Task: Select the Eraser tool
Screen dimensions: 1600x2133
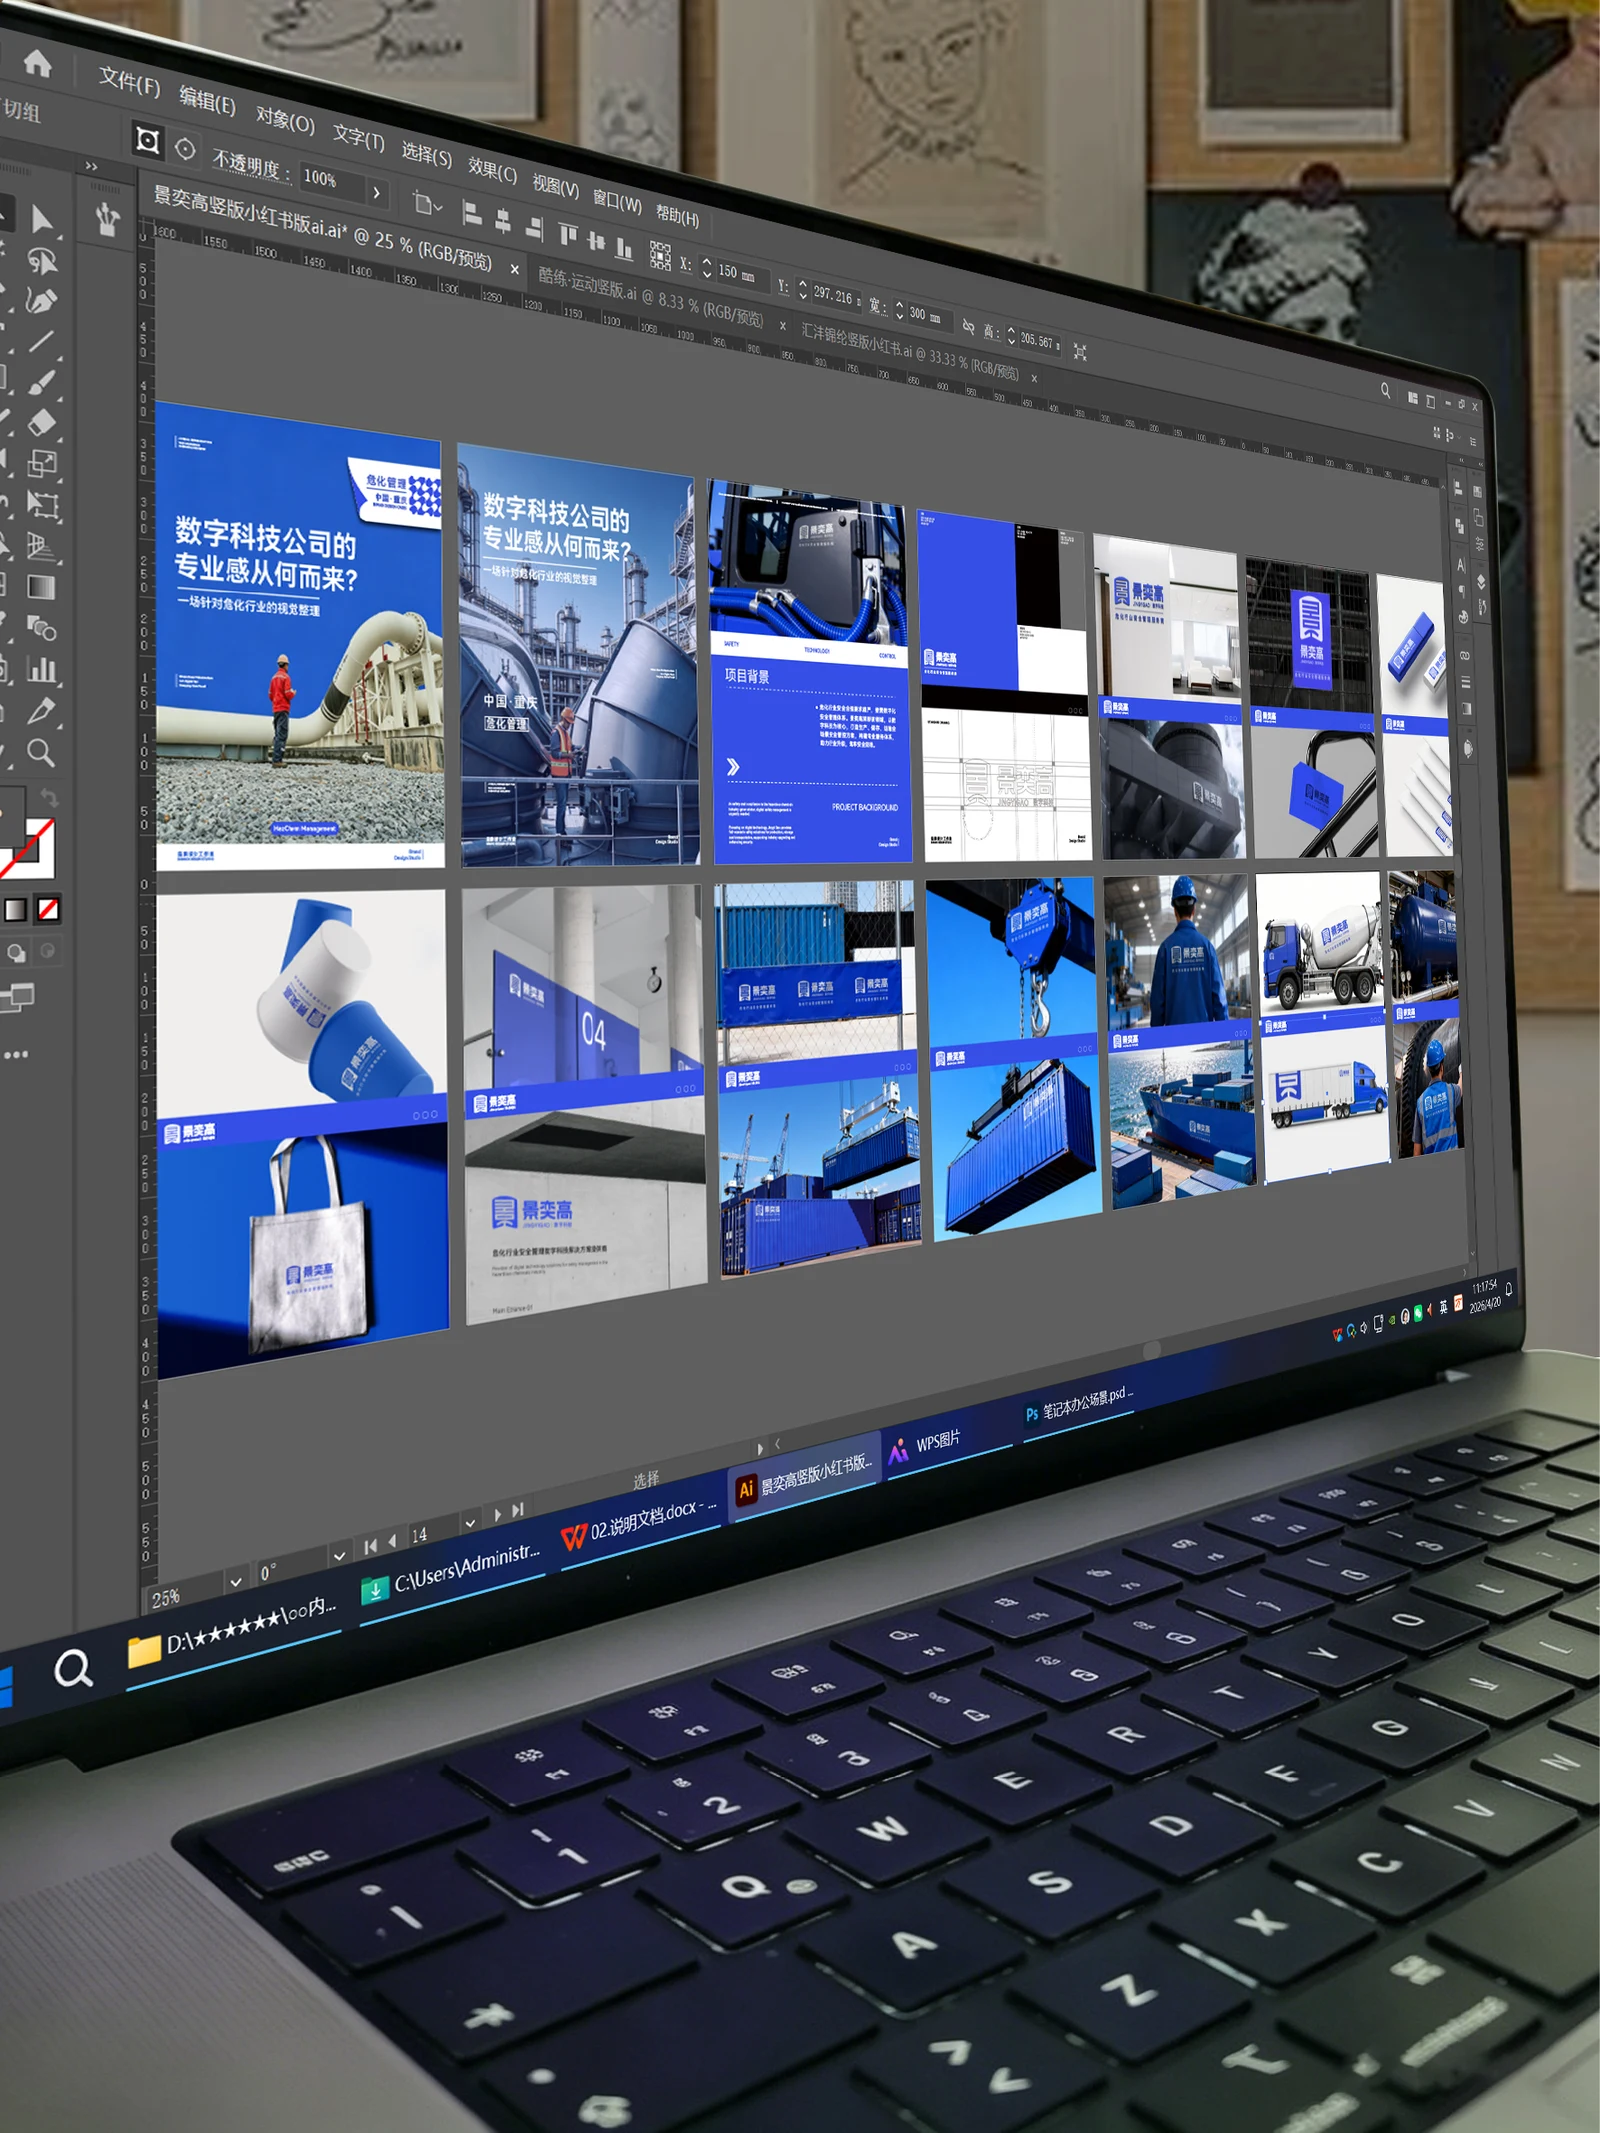Action: click(42, 423)
